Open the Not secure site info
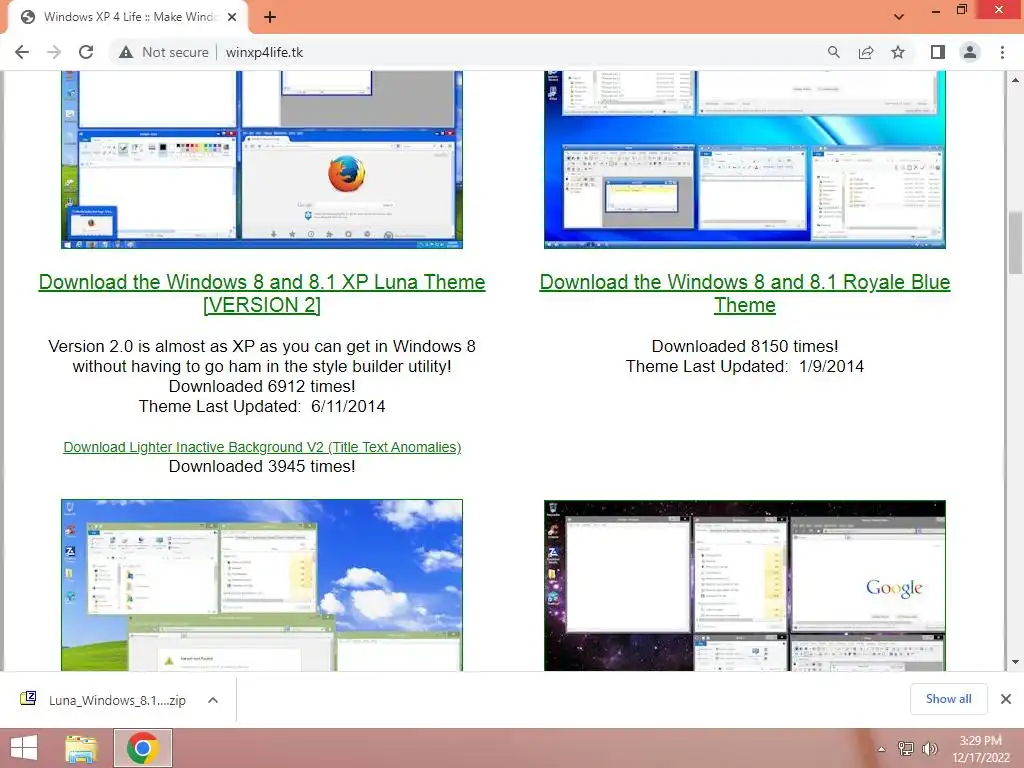The height and width of the screenshot is (768, 1024). click(x=164, y=52)
